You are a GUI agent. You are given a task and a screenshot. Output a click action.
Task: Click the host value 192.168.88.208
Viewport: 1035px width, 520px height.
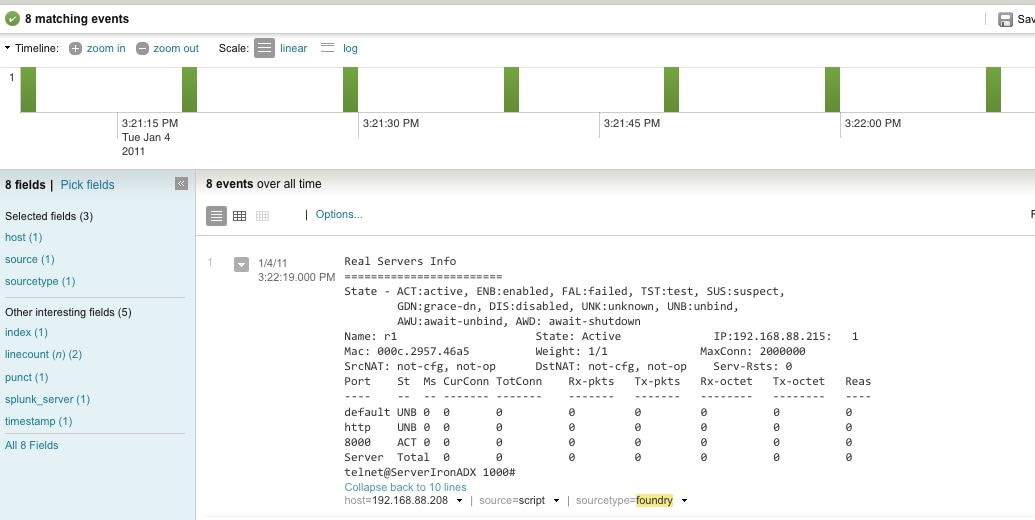point(409,500)
